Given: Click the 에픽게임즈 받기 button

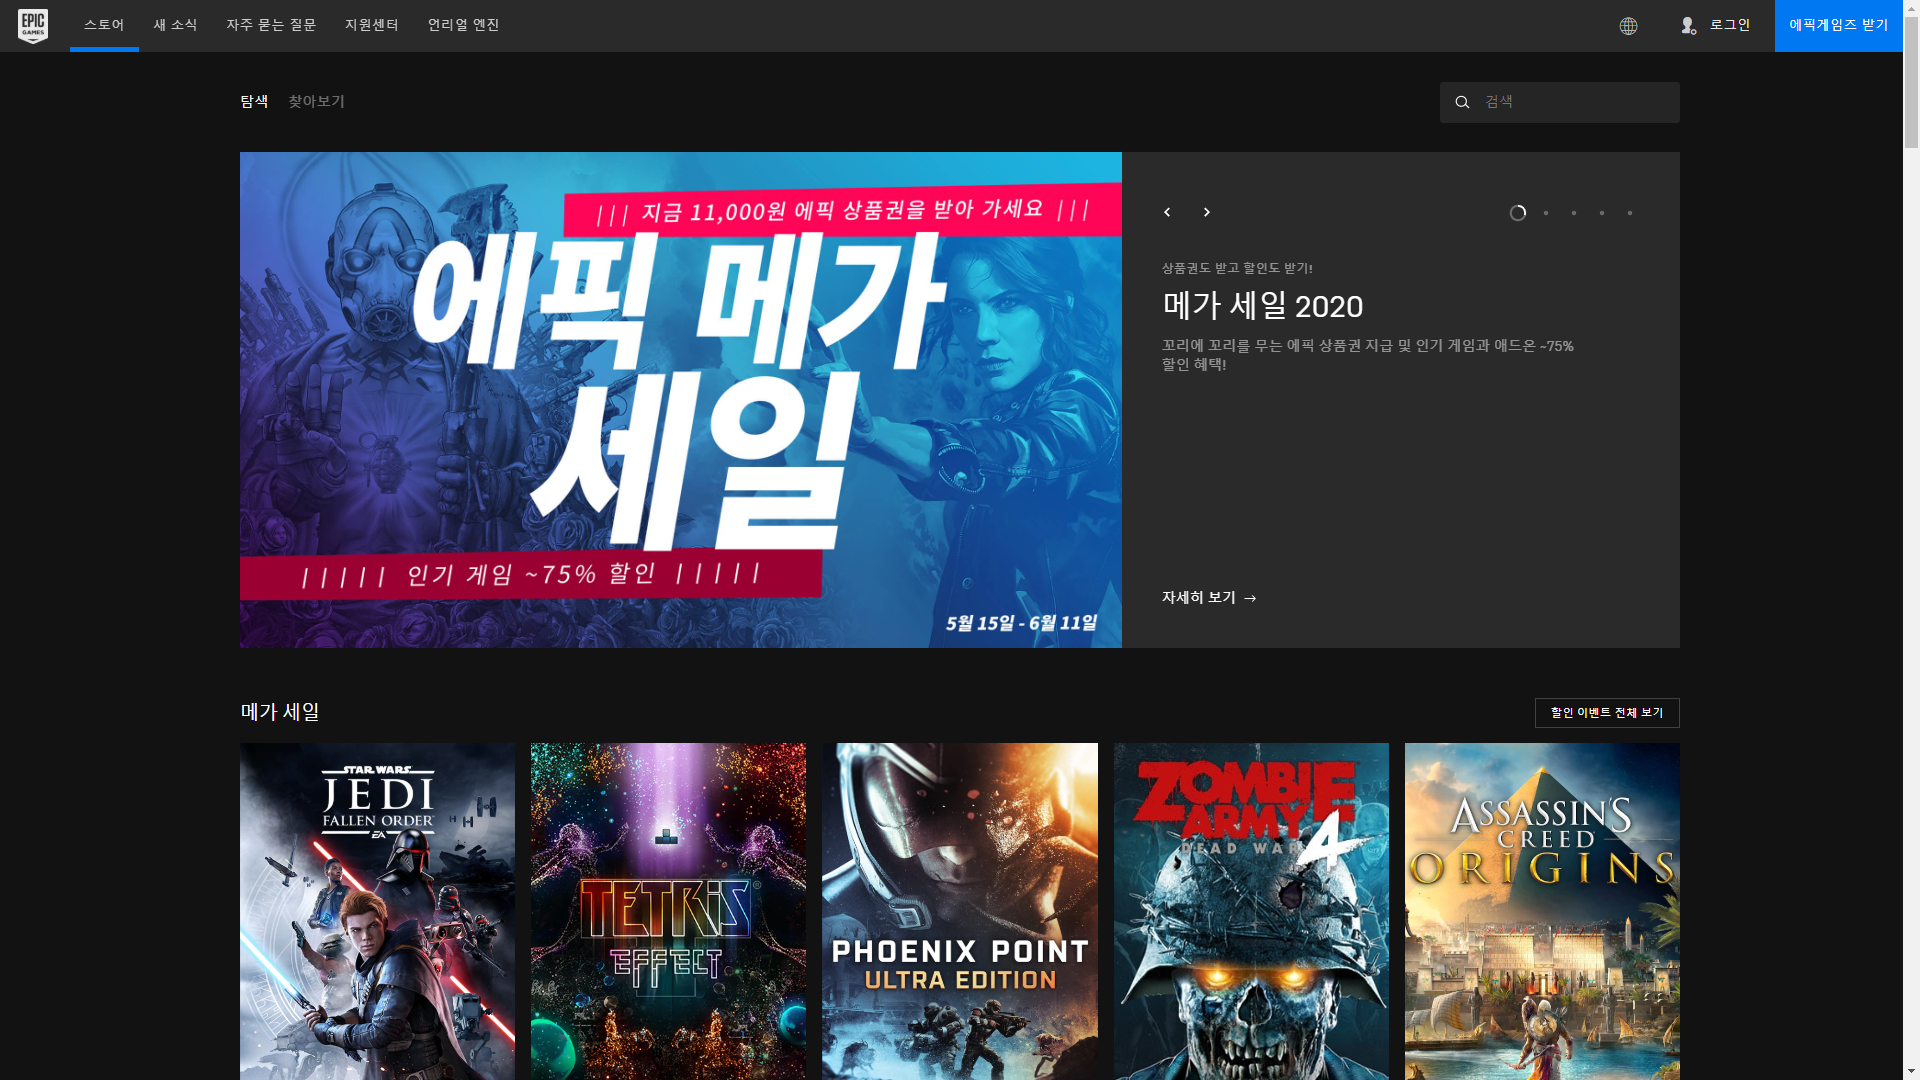Looking at the screenshot, I should (x=1839, y=26).
